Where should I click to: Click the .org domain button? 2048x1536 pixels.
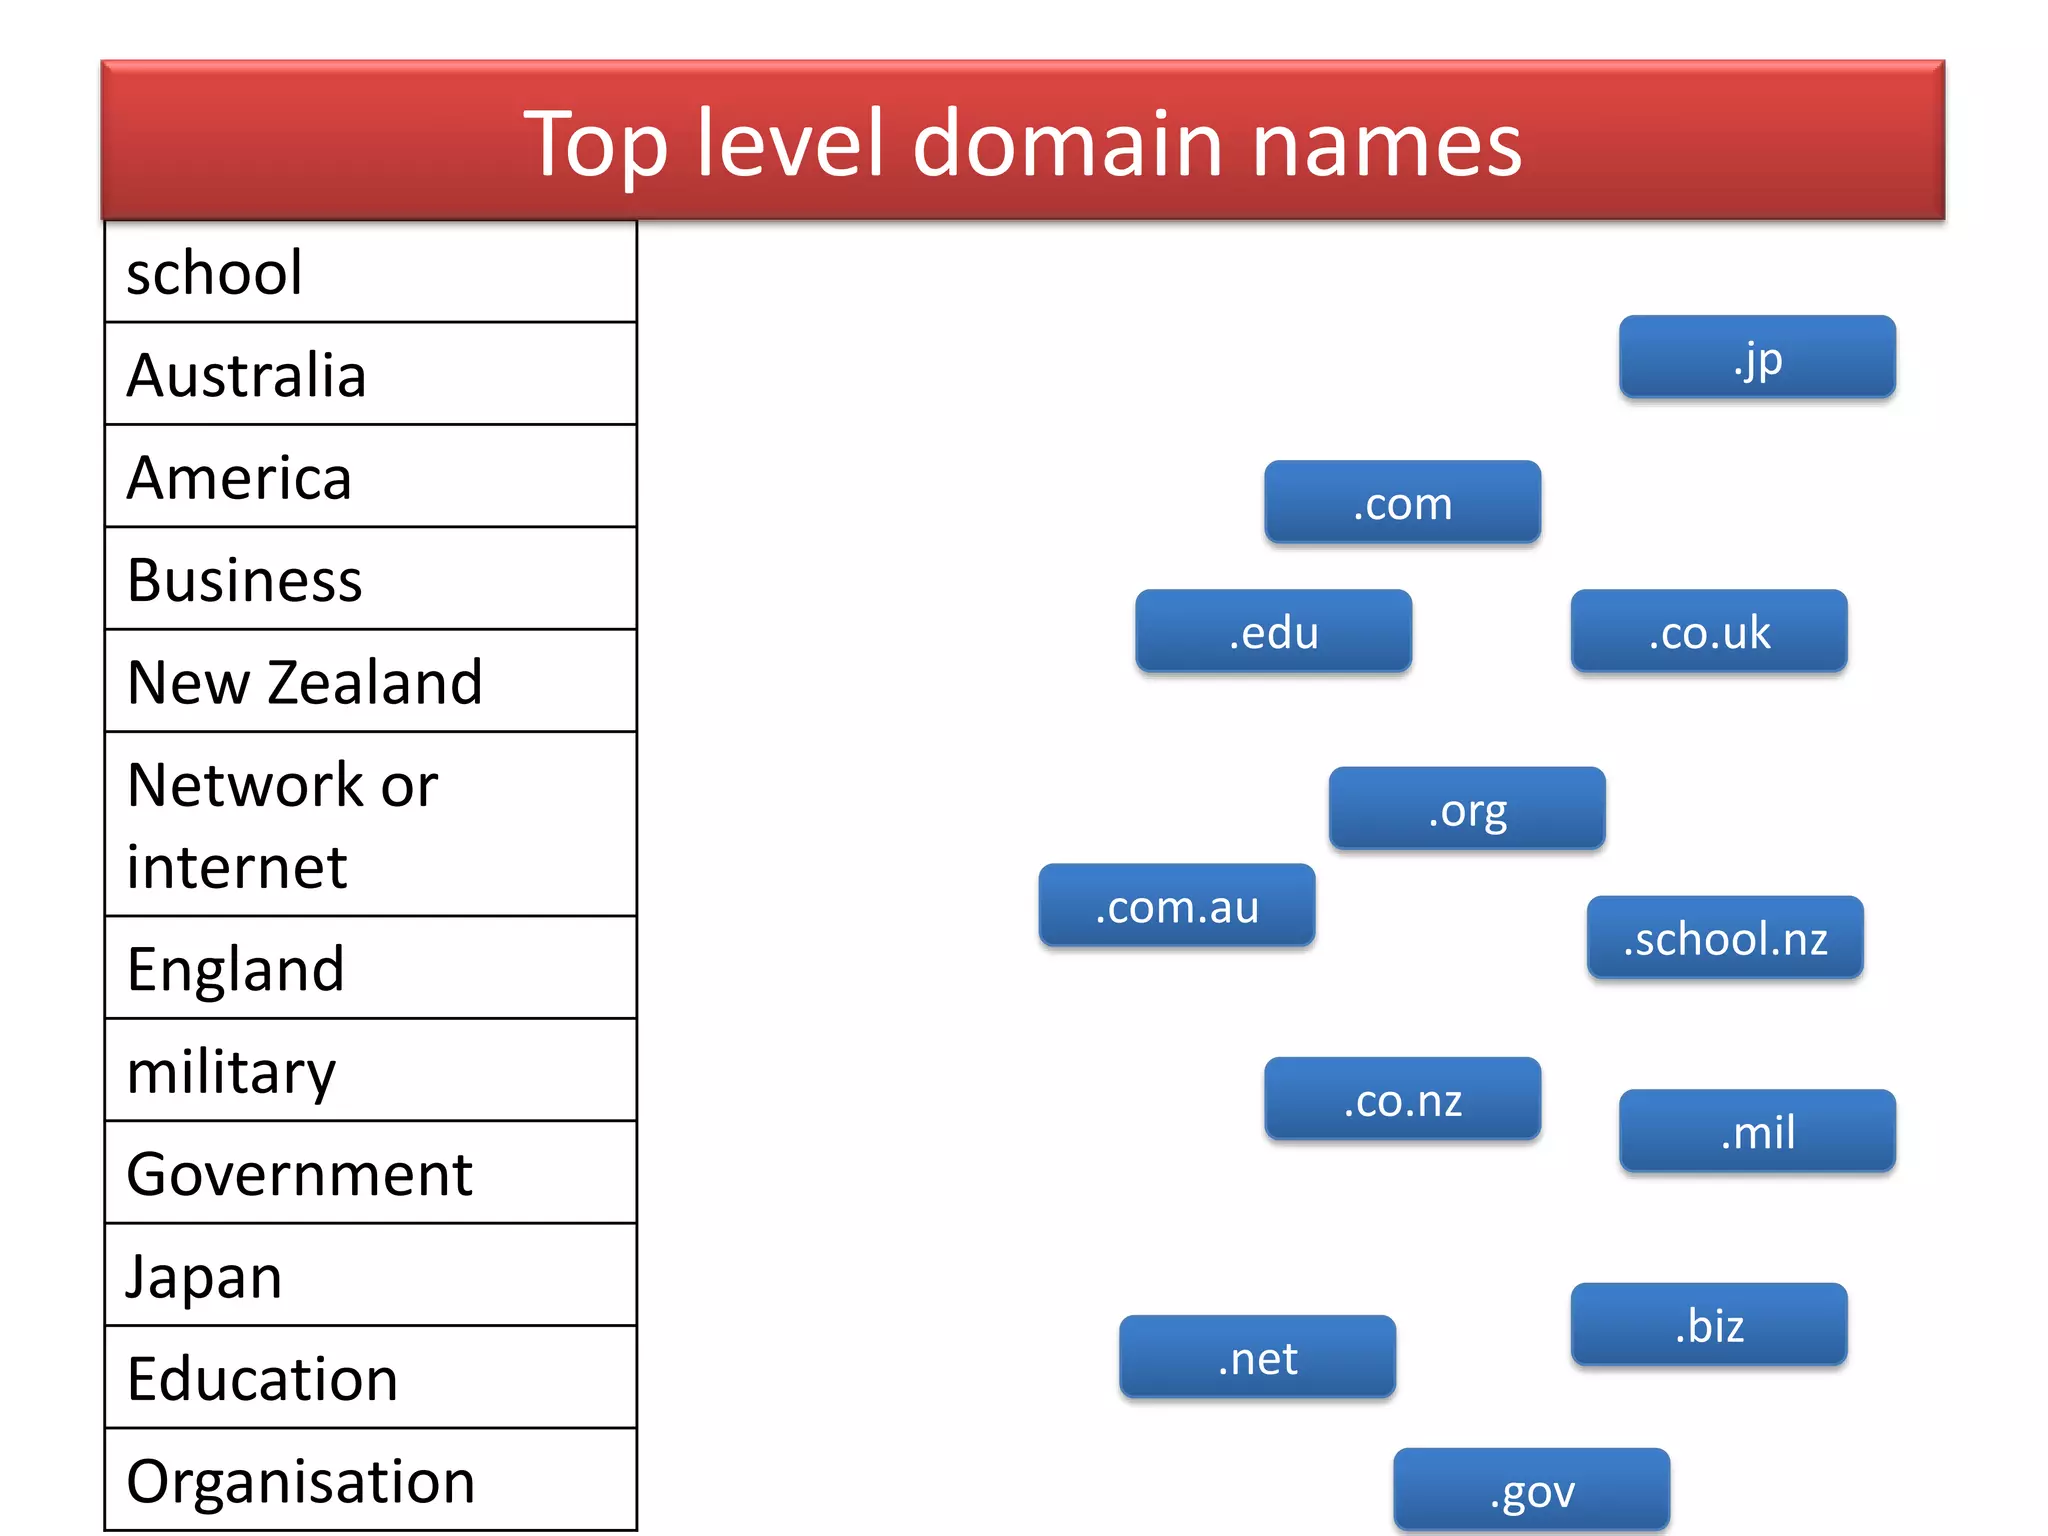[1467, 808]
